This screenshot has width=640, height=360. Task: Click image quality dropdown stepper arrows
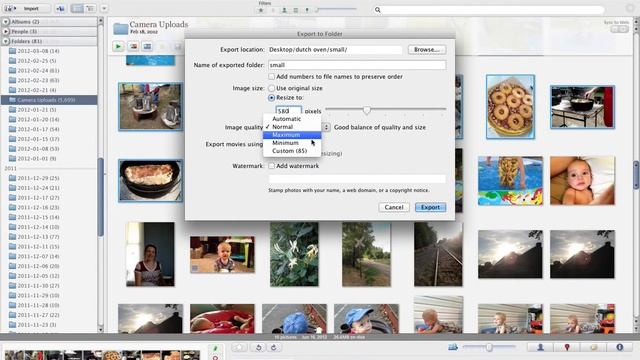[326, 127]
